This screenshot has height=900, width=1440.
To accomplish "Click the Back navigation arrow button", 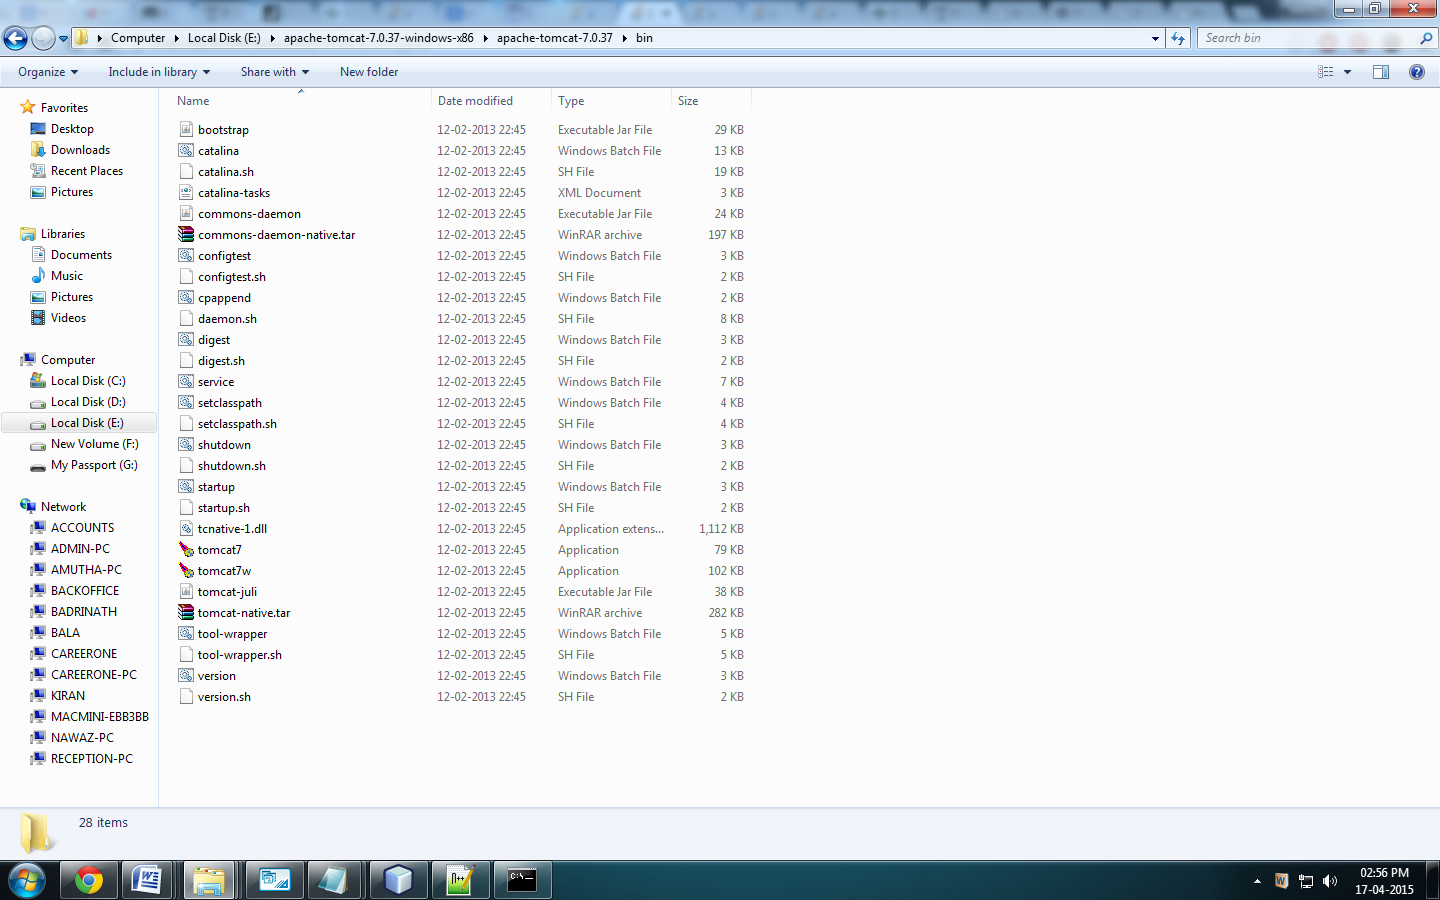I will point(15,39).
